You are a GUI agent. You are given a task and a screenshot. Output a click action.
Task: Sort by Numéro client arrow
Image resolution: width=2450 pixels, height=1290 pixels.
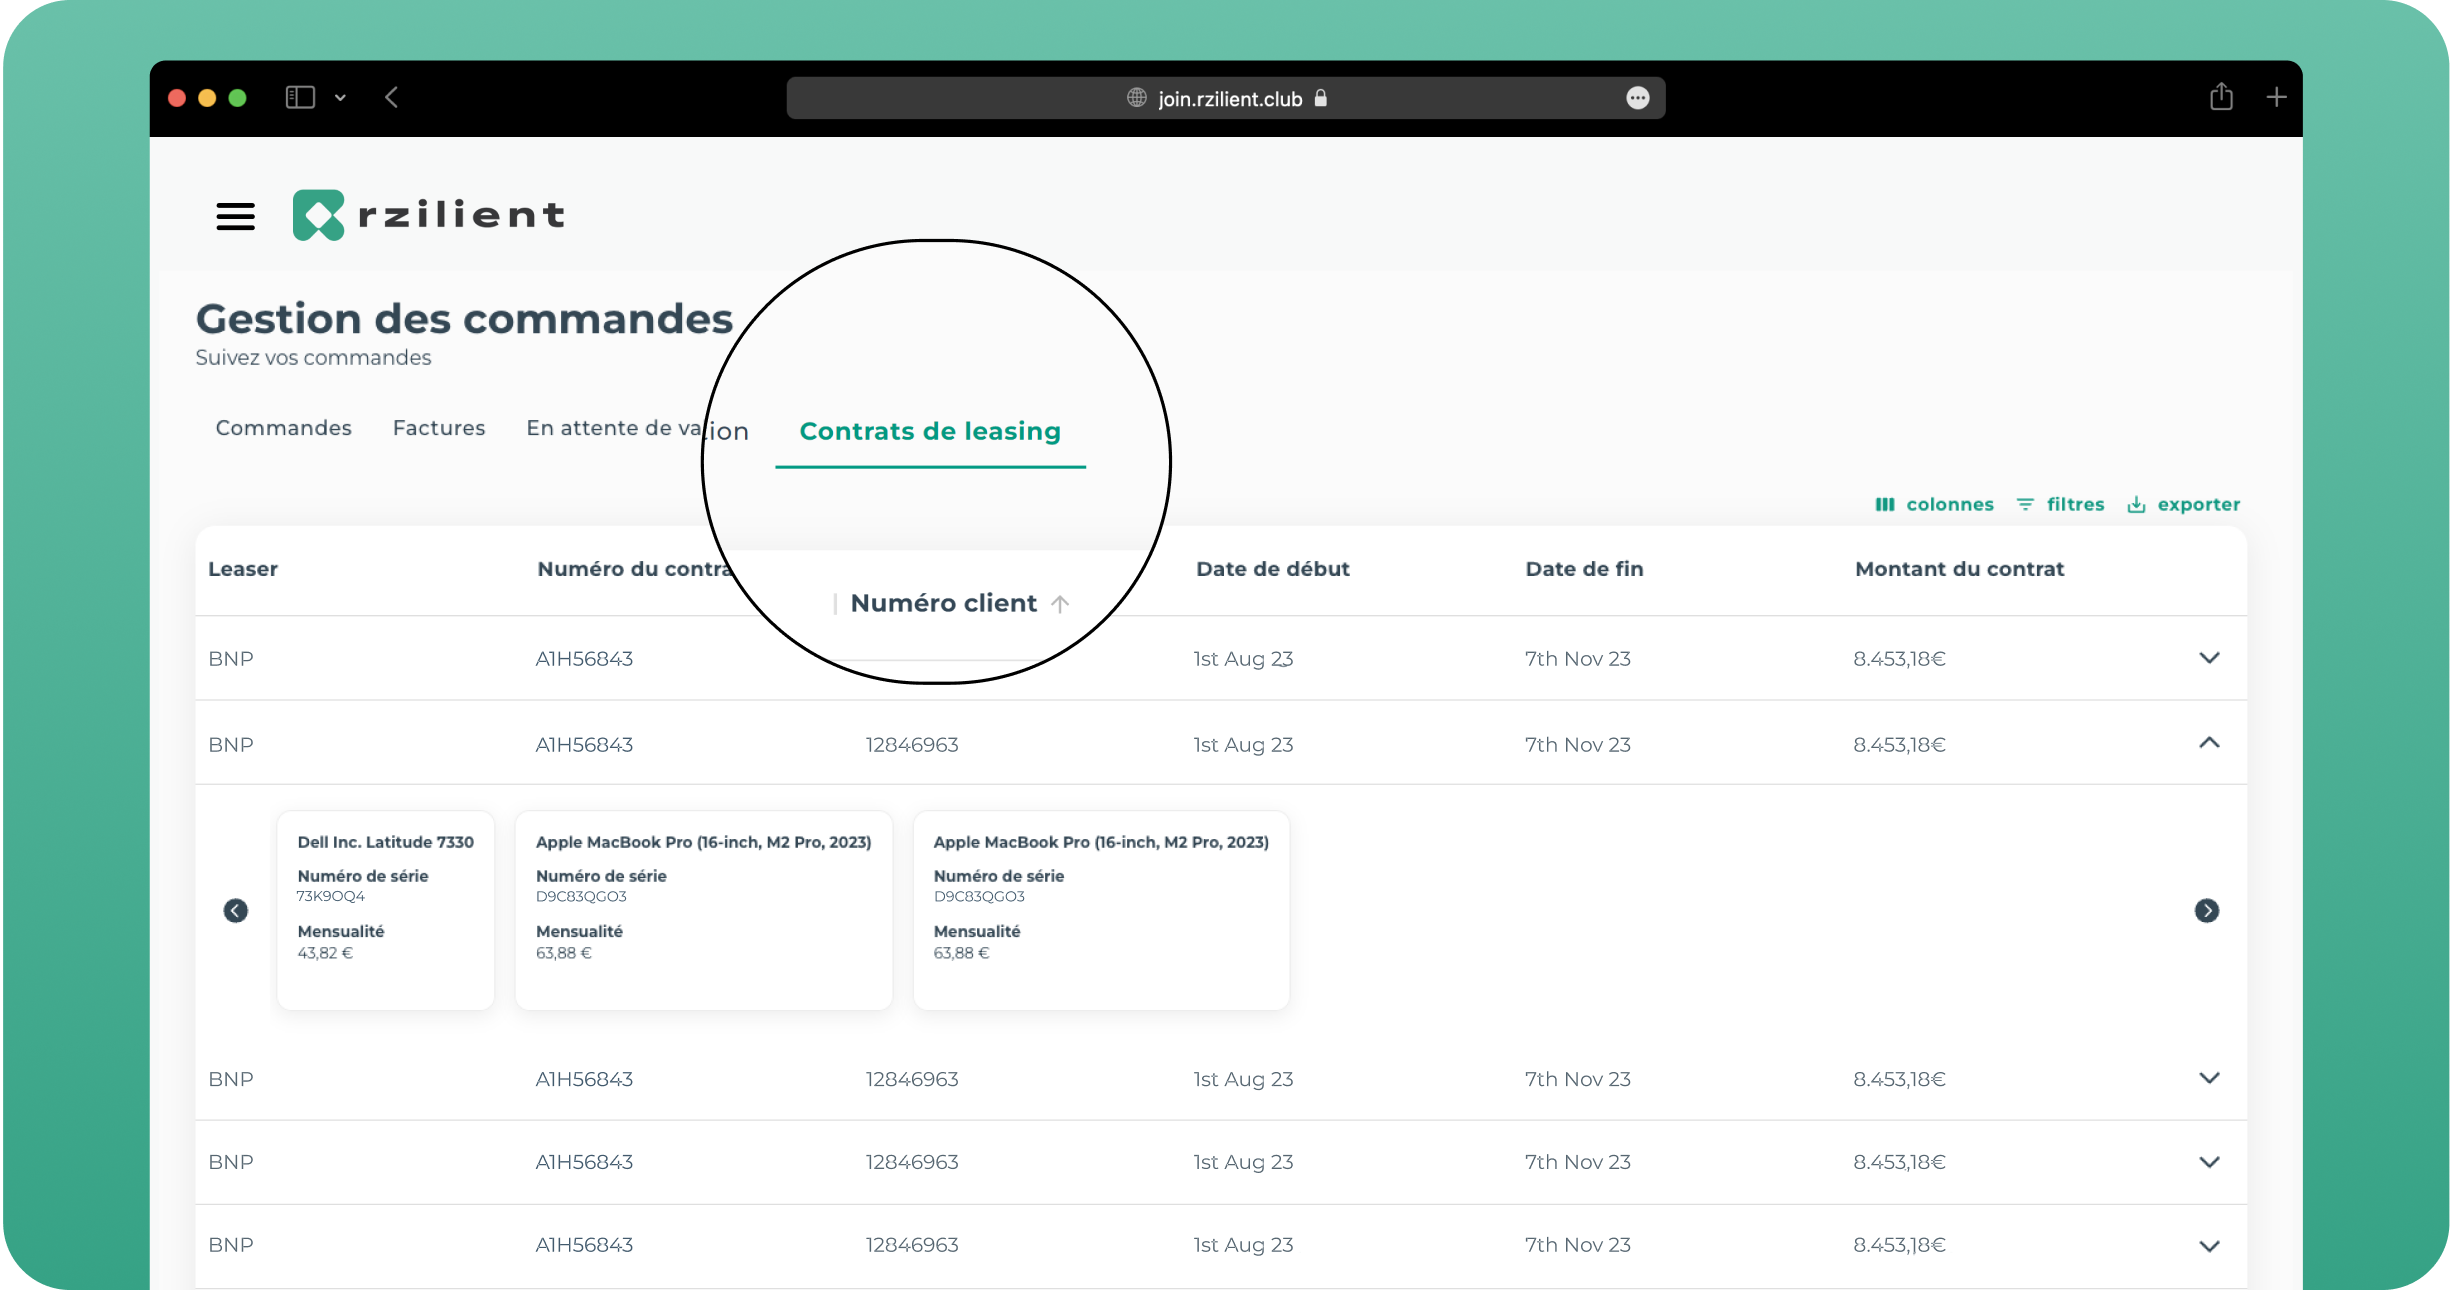(x=1060, y=604)
